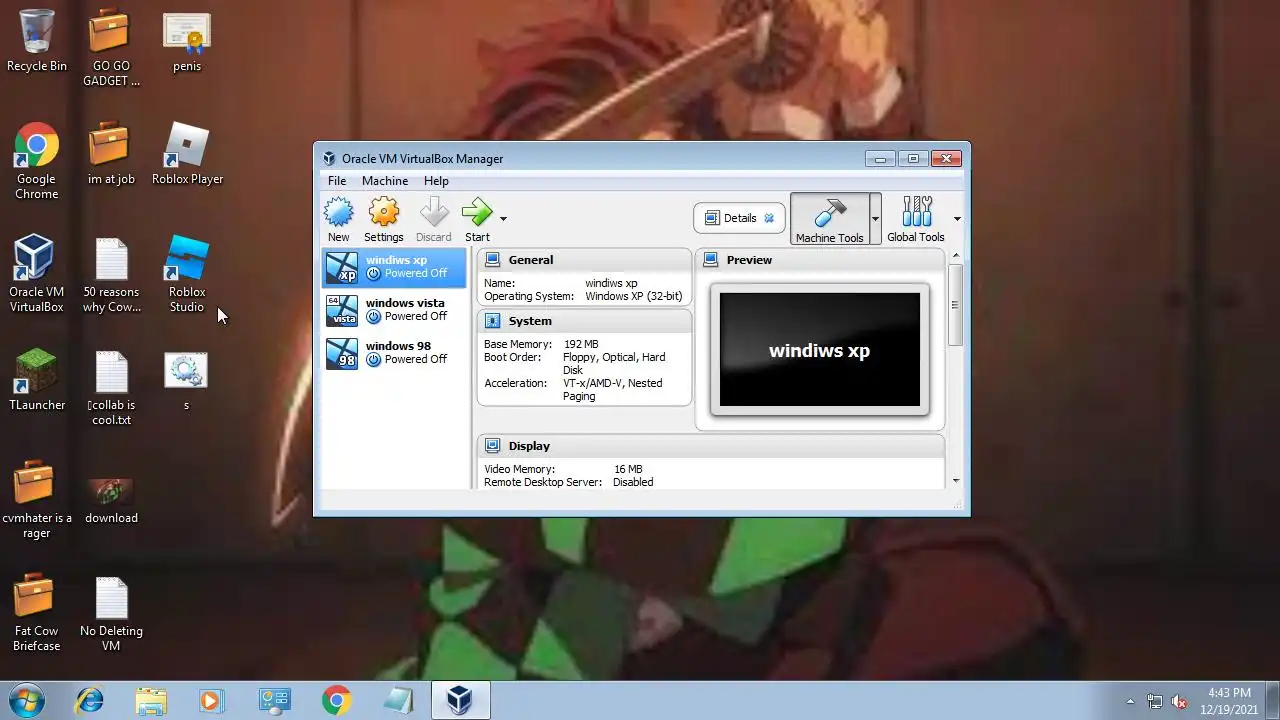The image size is (1280, 720).
Task: Click the windiws xp preview thumbnail
Action: click(x=820, y=349)
